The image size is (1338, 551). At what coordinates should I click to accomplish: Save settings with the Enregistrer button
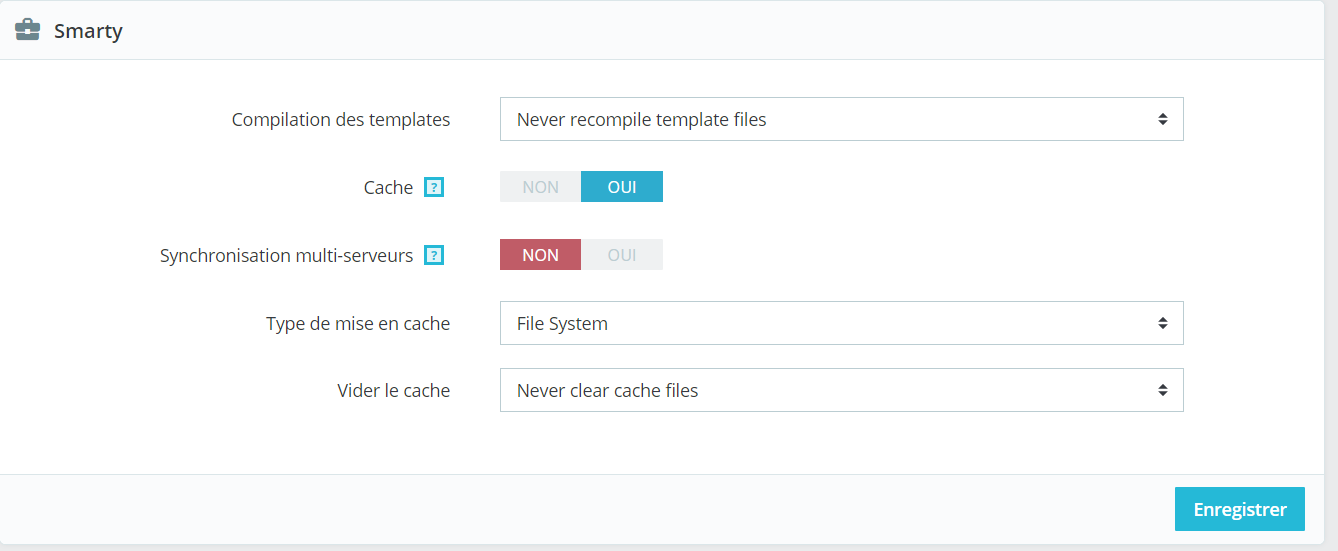[x=1240, y=509]
